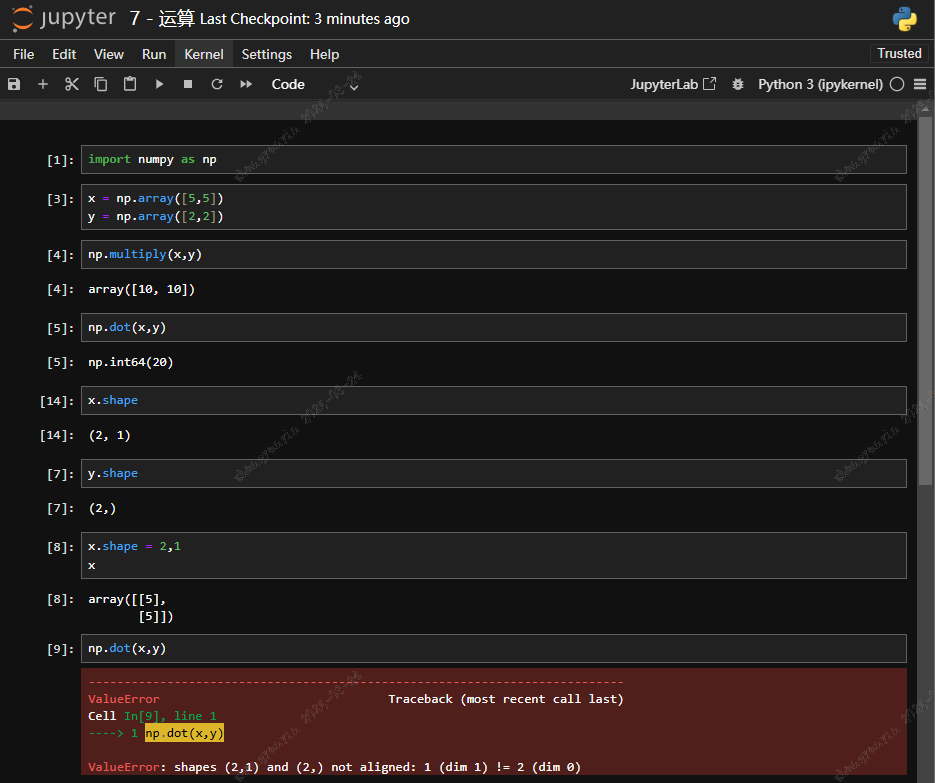Click the input prompt [14]: beside x.shape
This screenshot has height=783, width=935.
(57, 401)
